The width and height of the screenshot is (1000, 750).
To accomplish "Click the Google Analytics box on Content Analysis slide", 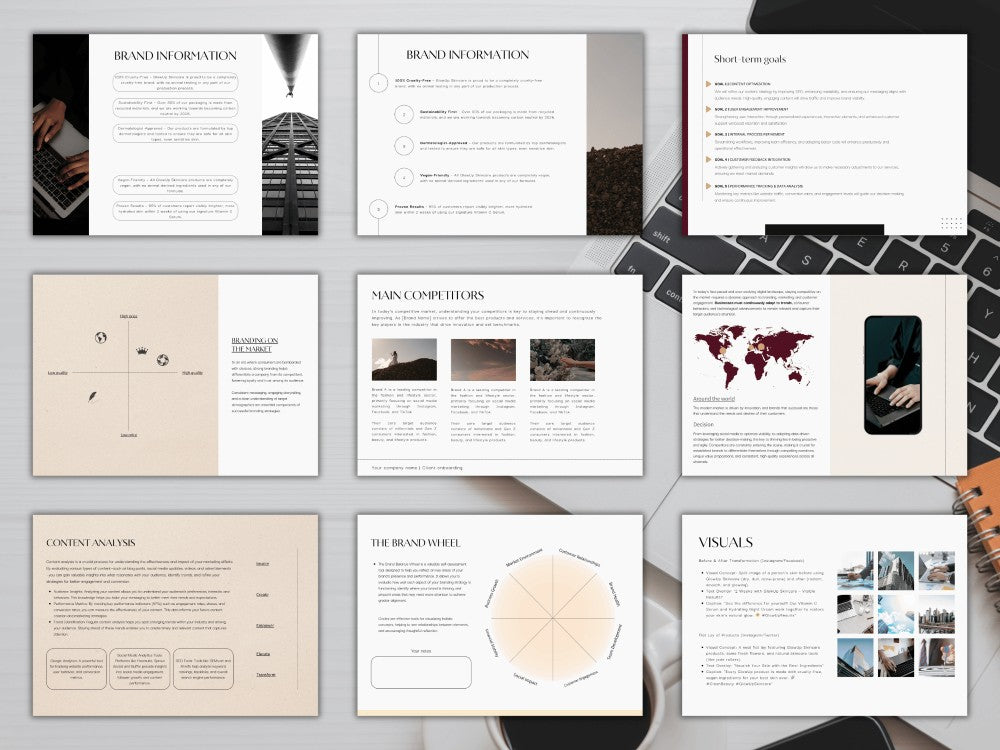I will tap(76, 667).
